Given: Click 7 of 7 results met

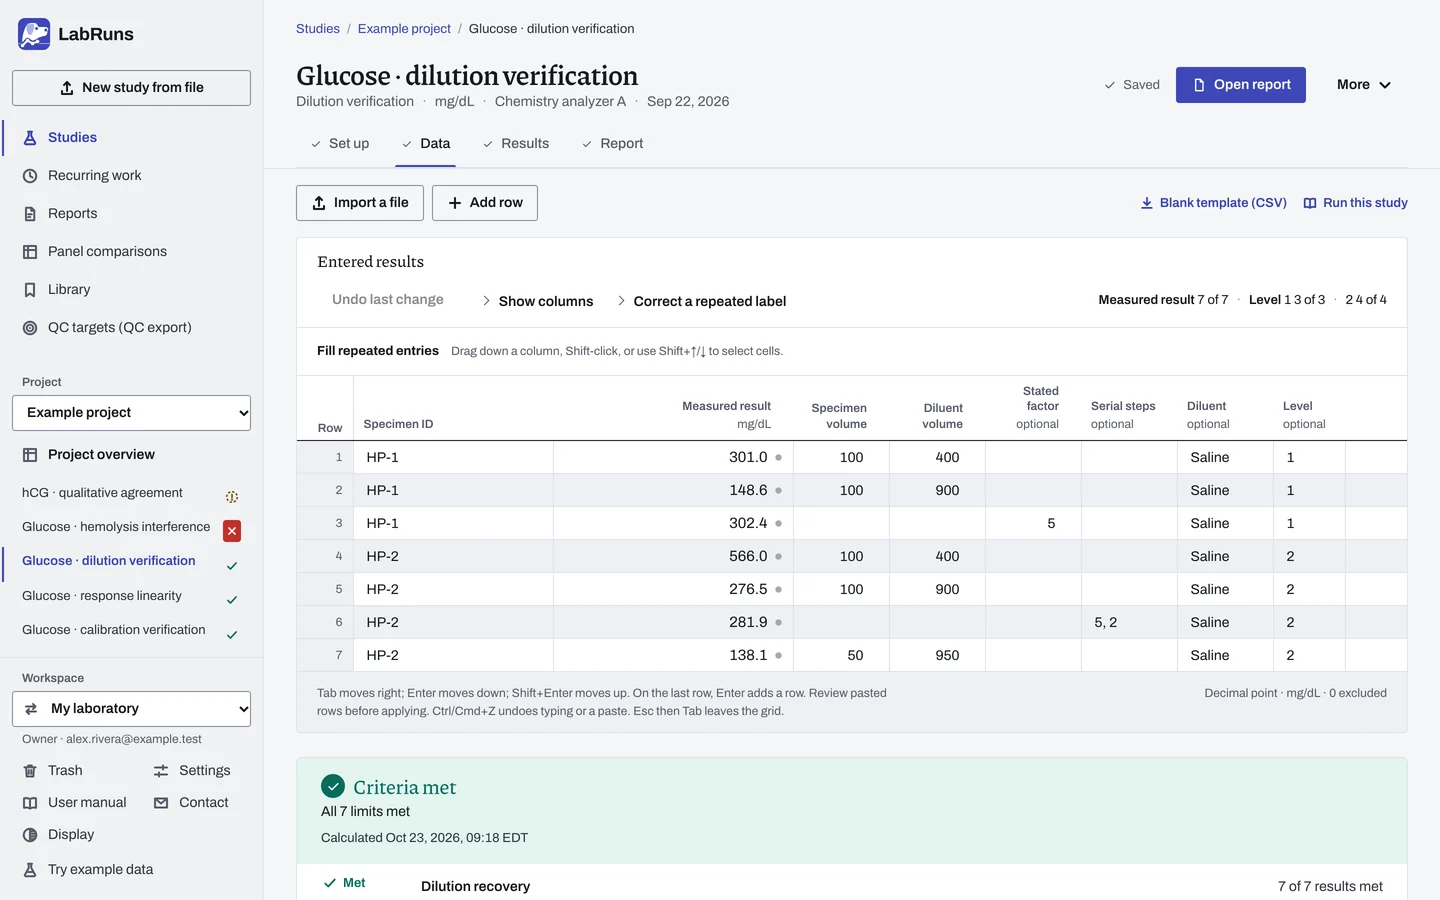Looking at the screenshot, I should click(x=1330, y=887).
